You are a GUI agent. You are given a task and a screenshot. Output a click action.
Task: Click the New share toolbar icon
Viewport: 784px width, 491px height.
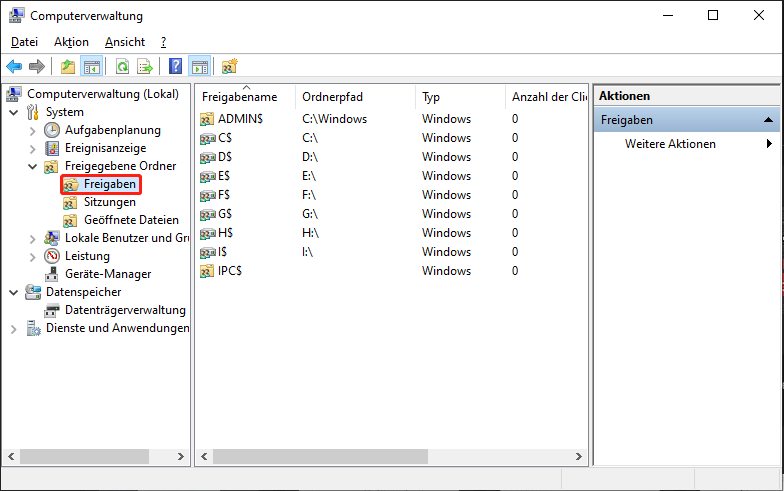click(230, 67)
